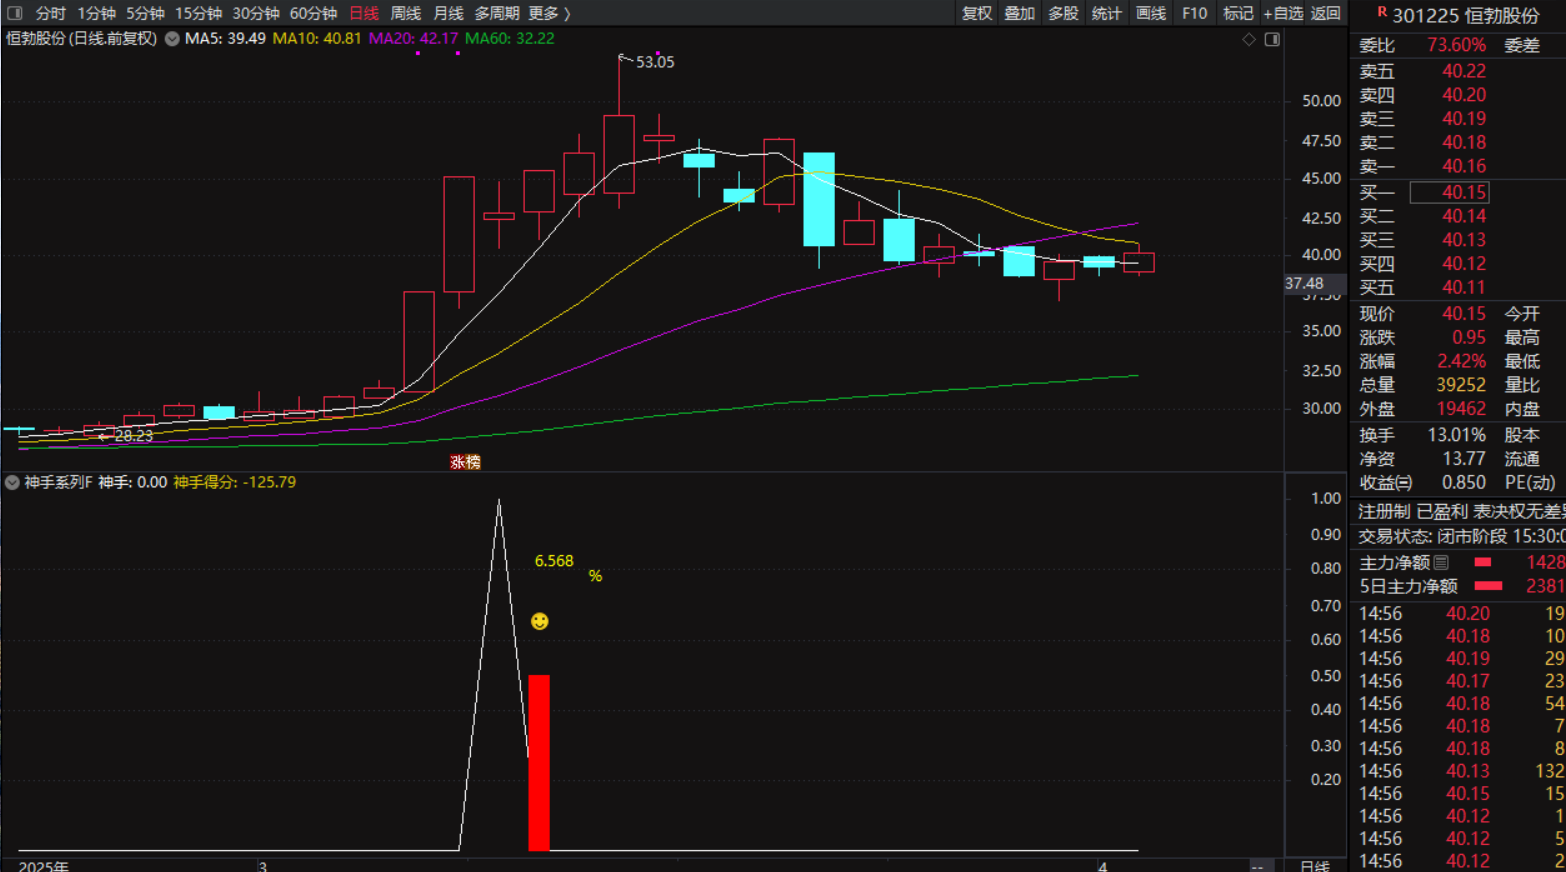Open the 标记 marker tool
1566x872 pixels.
[1238, 13]
